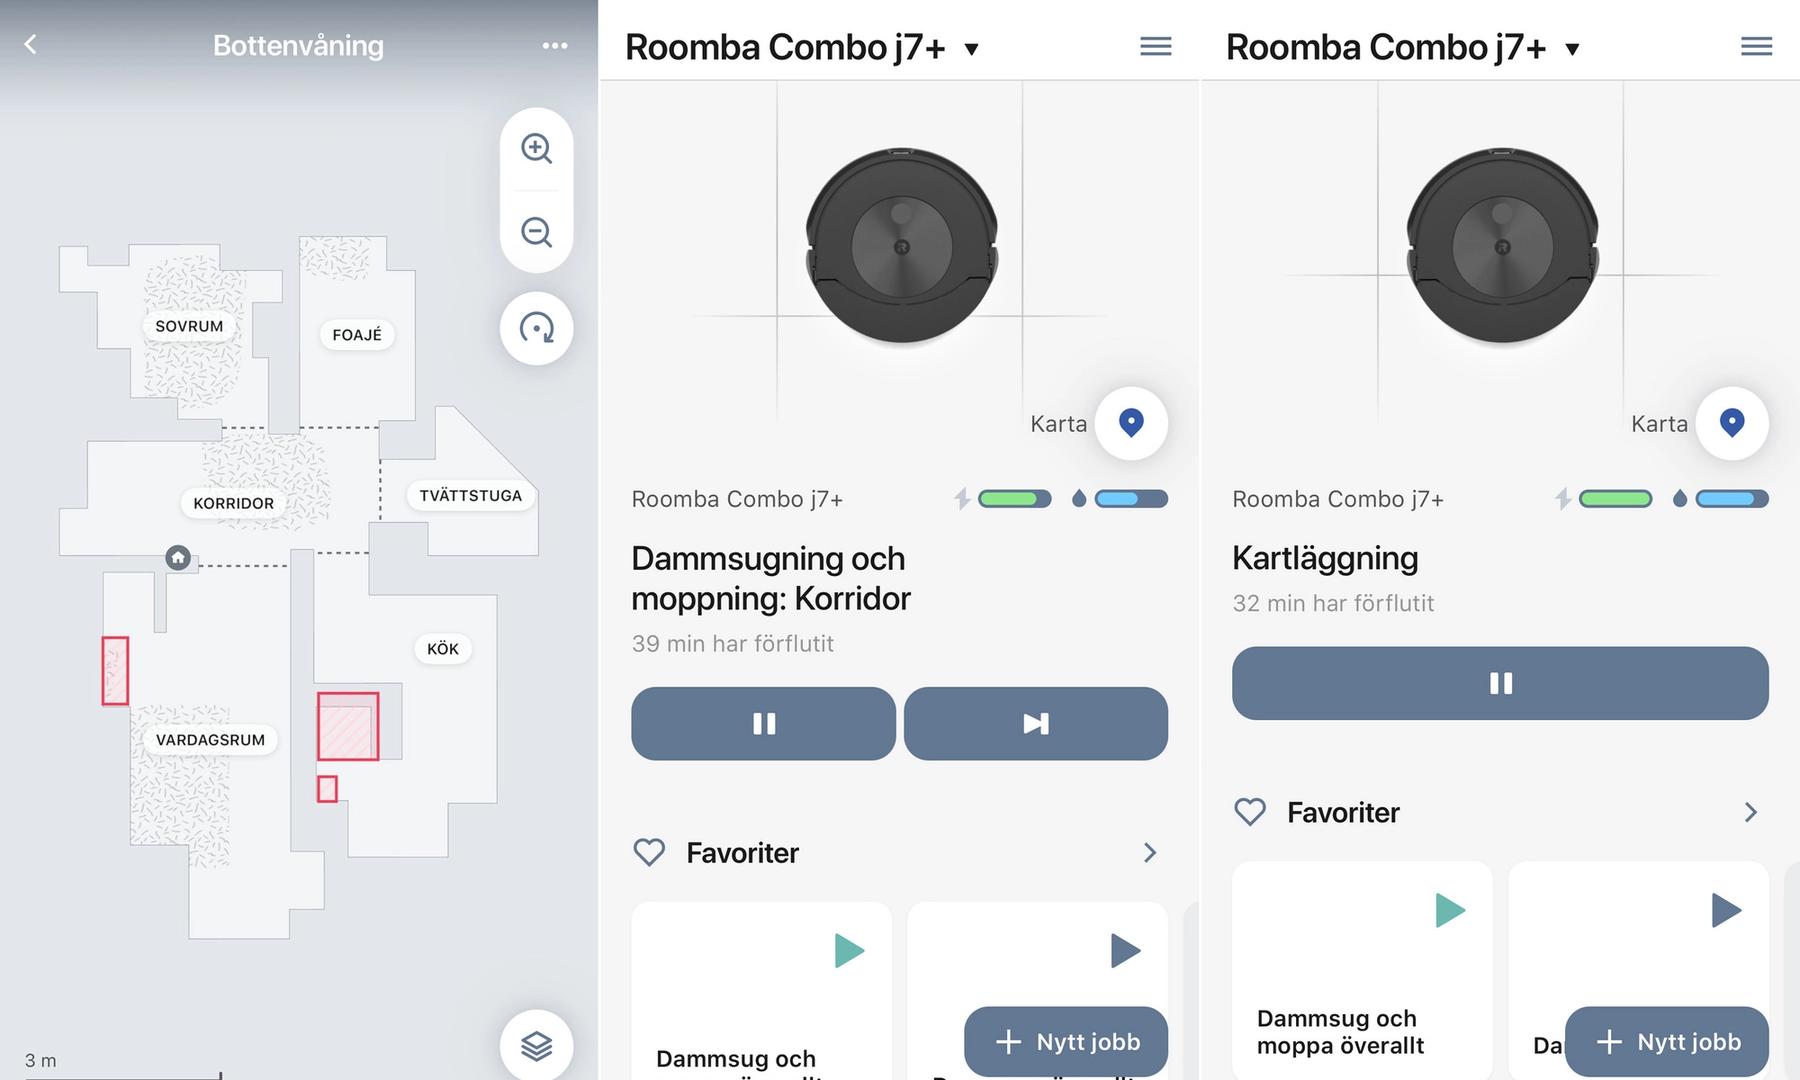This screenshot has width=1800, height=1080.
Task: Tap the charging bolt icon on the Korridor job screen
Action: tap(962, 499)
